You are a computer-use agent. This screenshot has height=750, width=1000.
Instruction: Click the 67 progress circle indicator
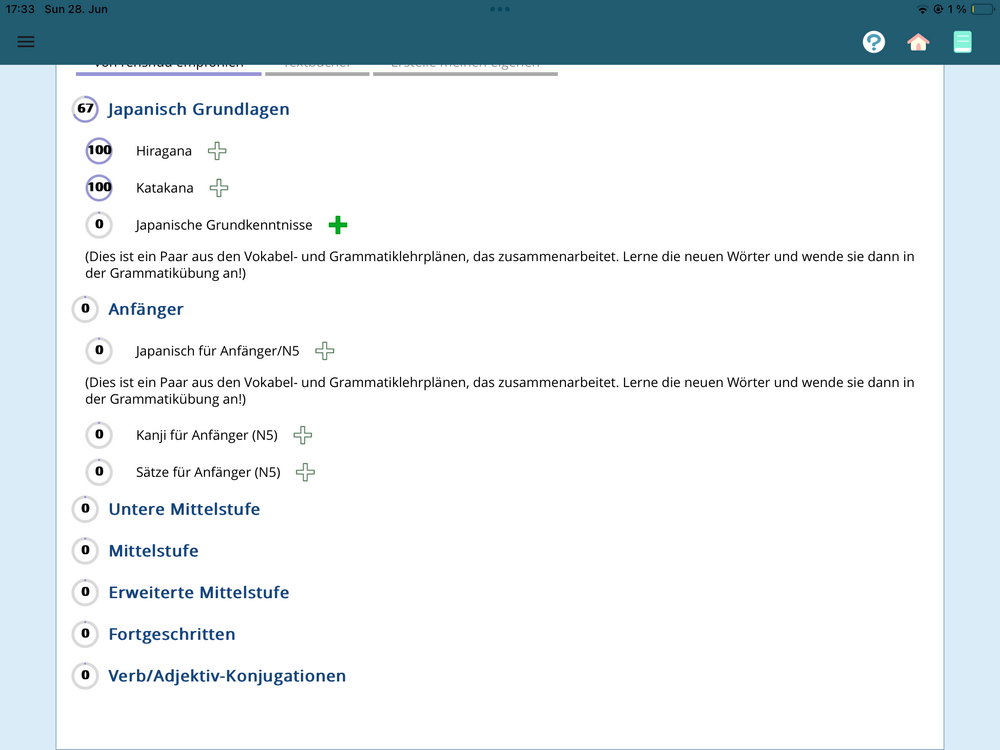[x=85, y=109]
